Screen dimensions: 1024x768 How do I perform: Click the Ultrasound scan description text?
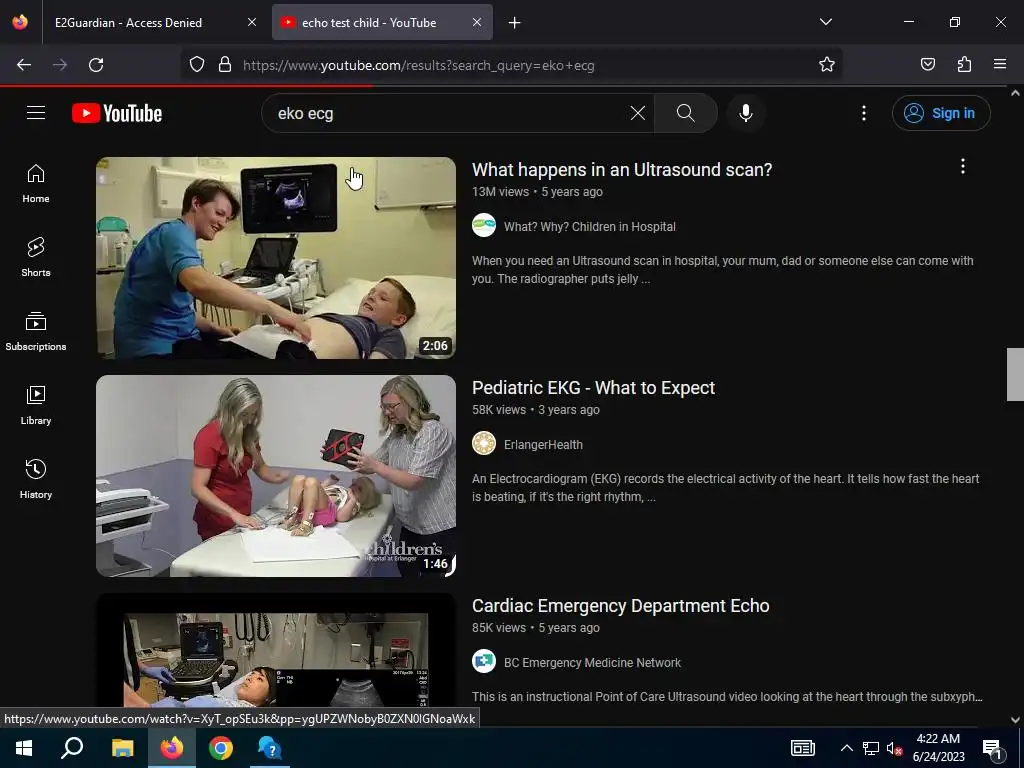pyautogui.click(x=723, y=270)
